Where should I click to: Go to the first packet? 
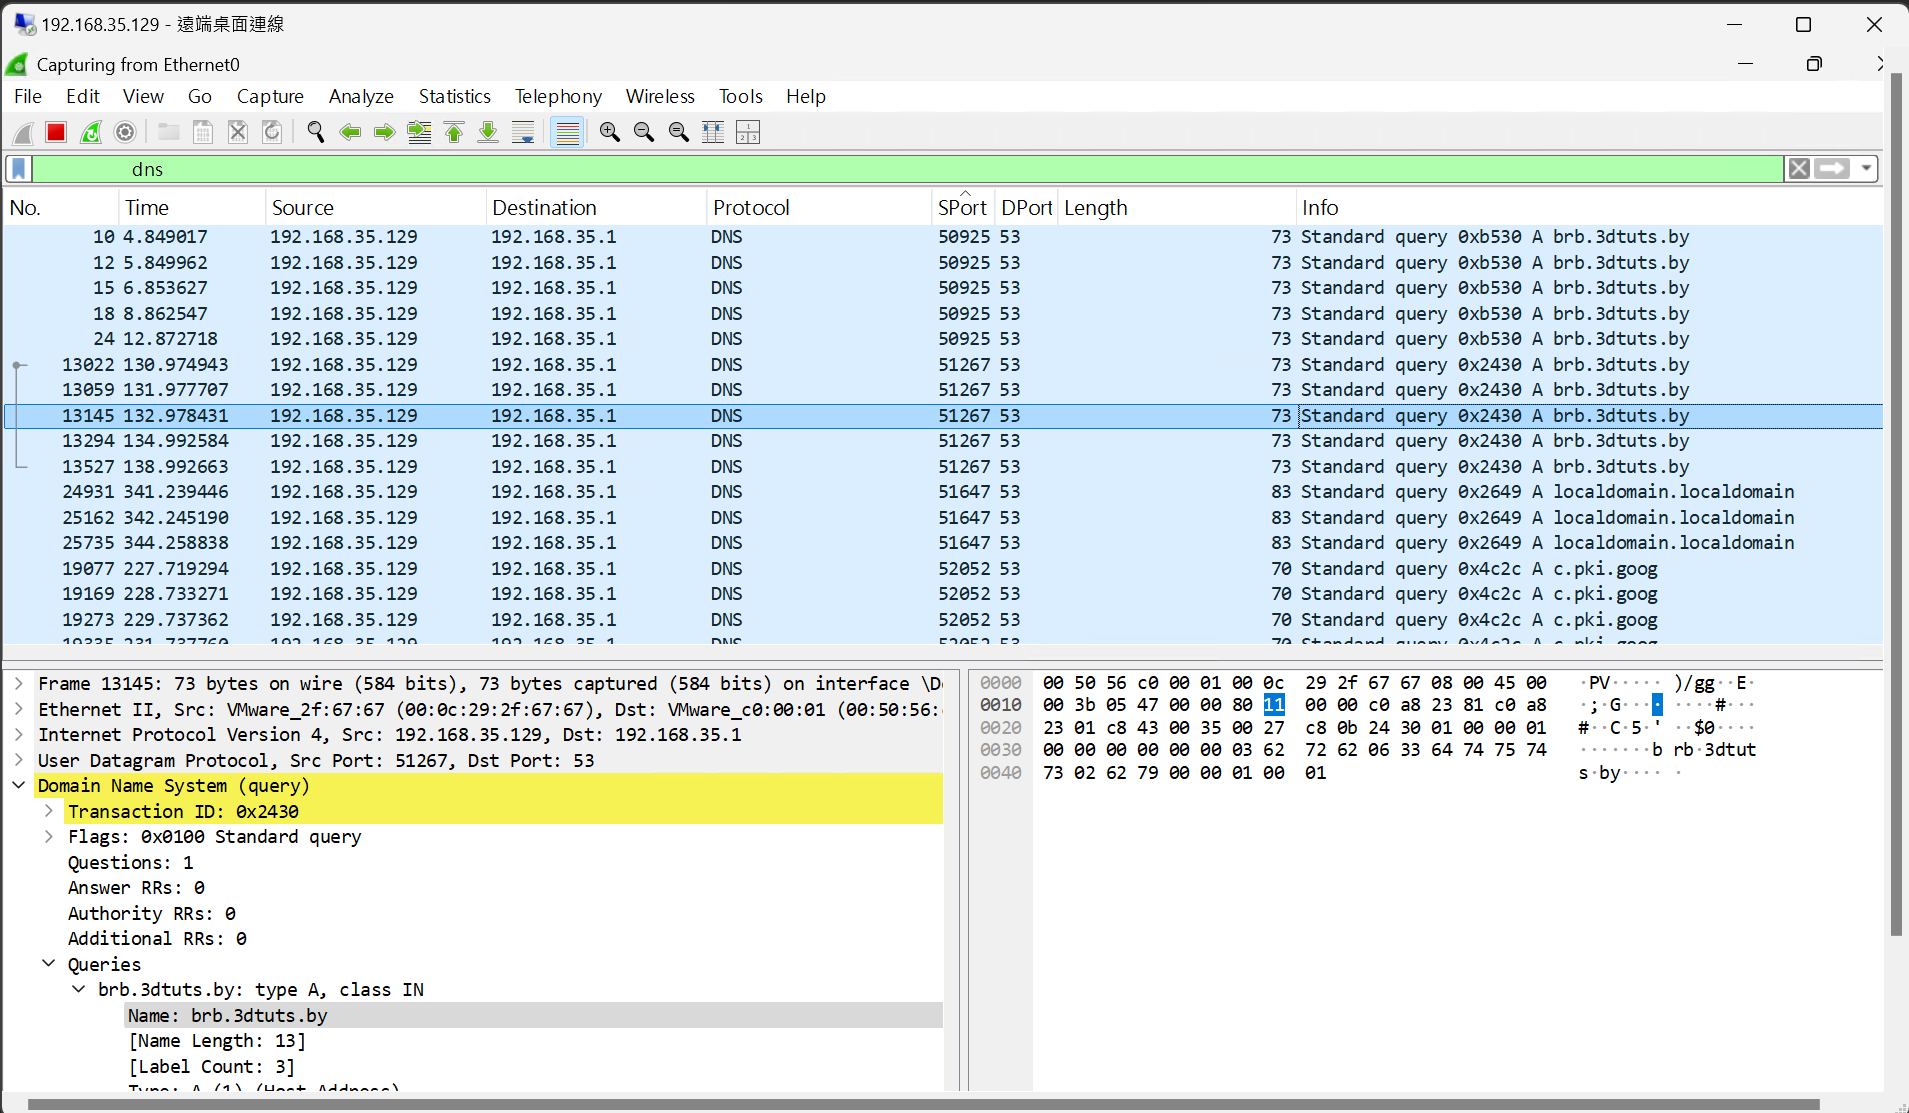pyautogui.click(x=454, y=132)
